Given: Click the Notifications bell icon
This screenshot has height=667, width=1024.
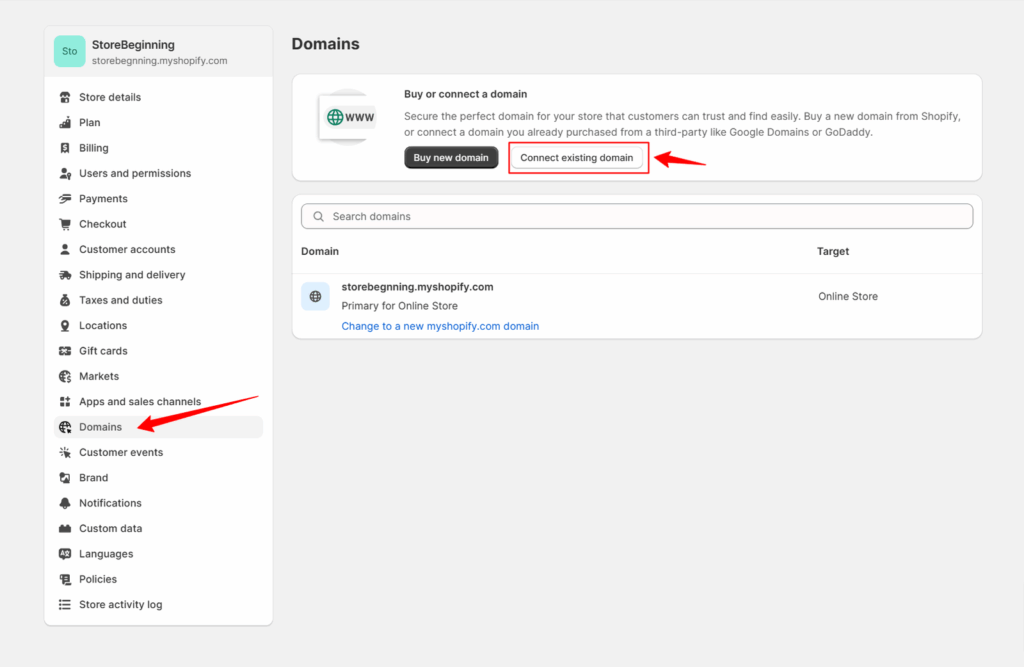Looking at the screenshot, I should [x=65, y=503].
